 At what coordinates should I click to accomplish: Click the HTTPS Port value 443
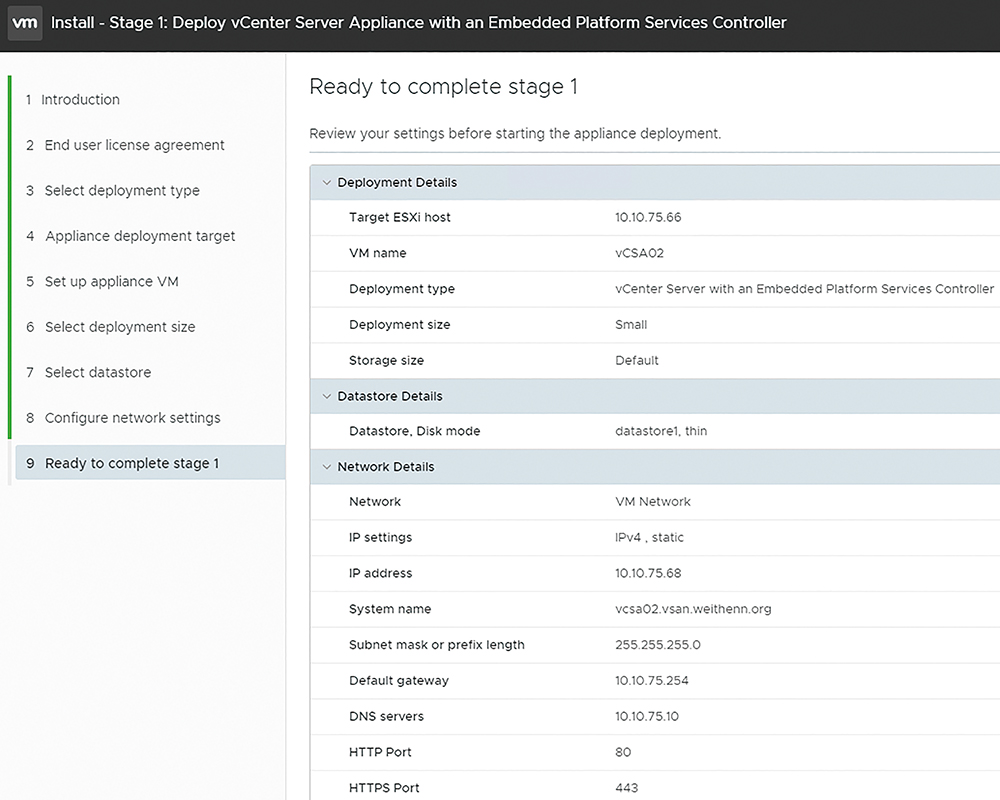point(627,788)
